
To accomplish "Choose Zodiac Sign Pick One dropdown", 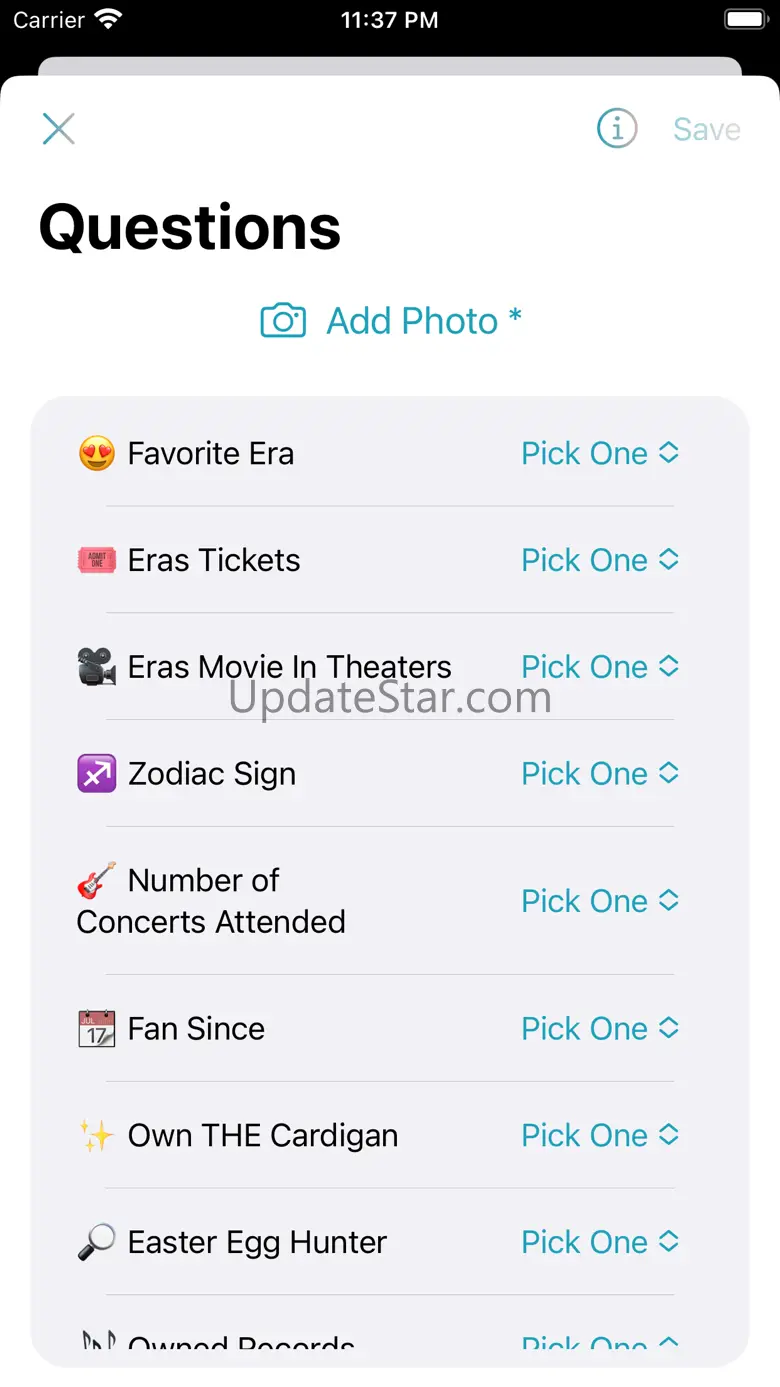I will (x=599, y=773).
